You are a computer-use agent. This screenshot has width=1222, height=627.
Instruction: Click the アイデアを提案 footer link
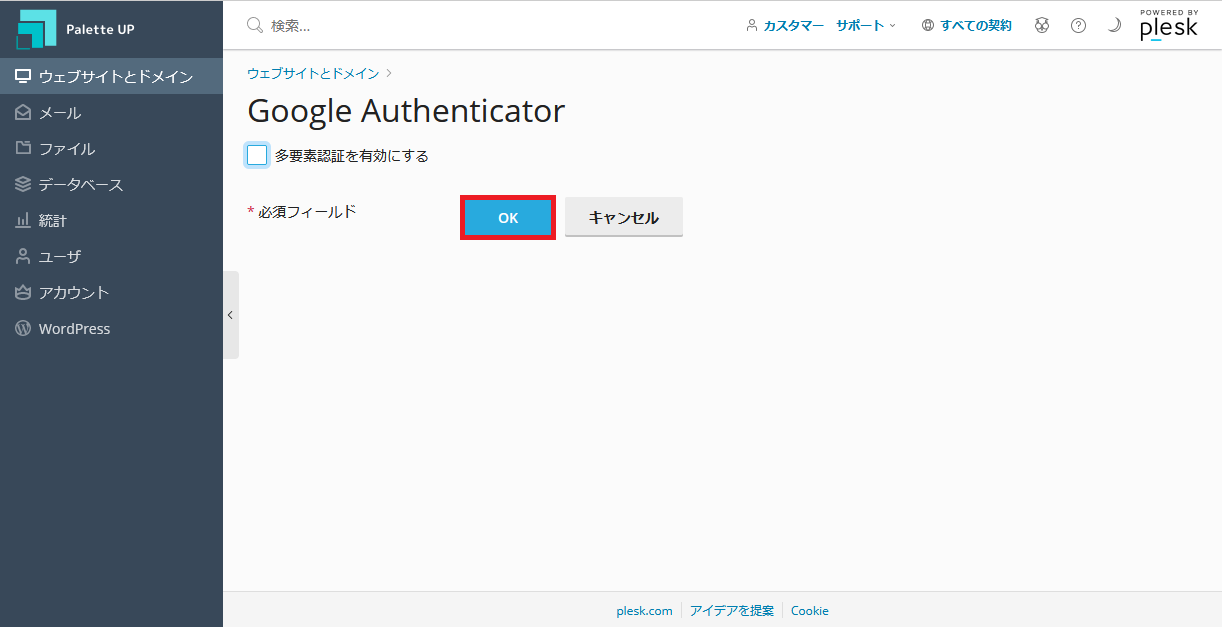[732, 610]
